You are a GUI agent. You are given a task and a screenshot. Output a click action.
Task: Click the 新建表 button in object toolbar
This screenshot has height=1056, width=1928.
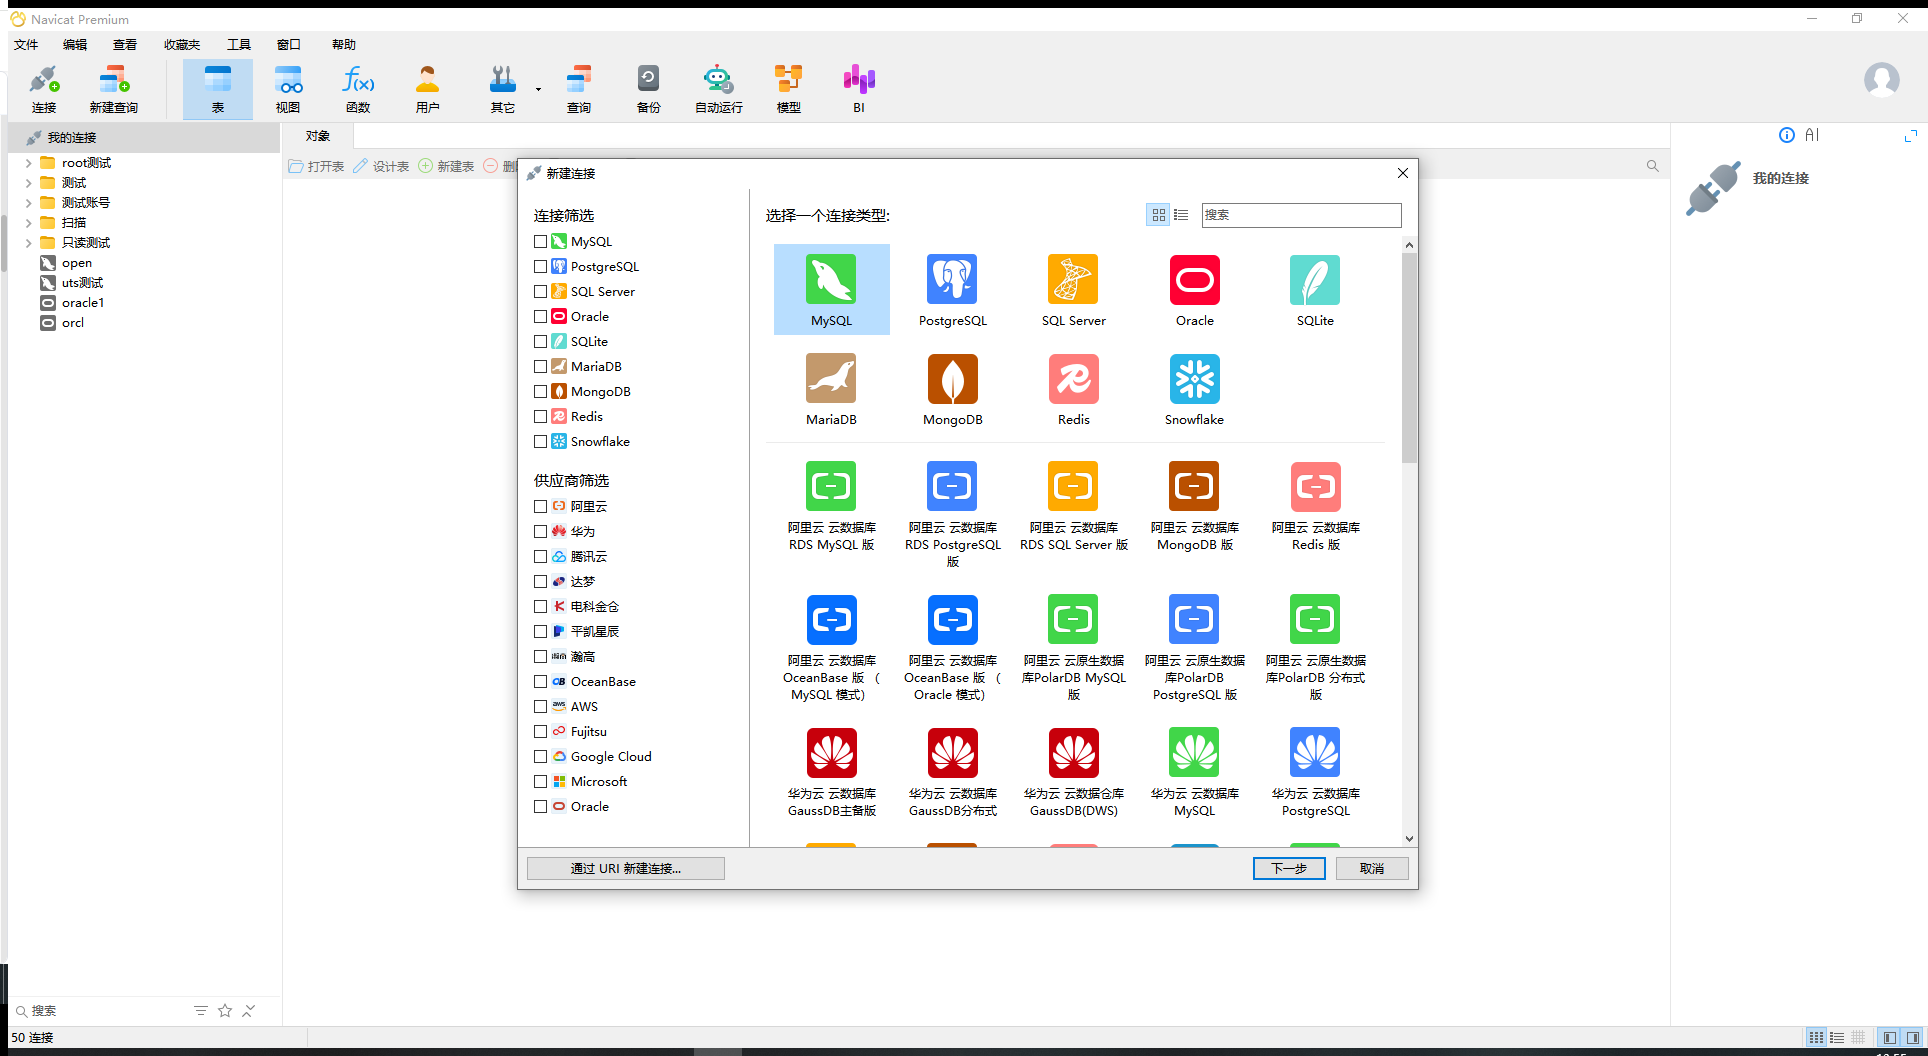pyautogui.click(x=446, y=166)
